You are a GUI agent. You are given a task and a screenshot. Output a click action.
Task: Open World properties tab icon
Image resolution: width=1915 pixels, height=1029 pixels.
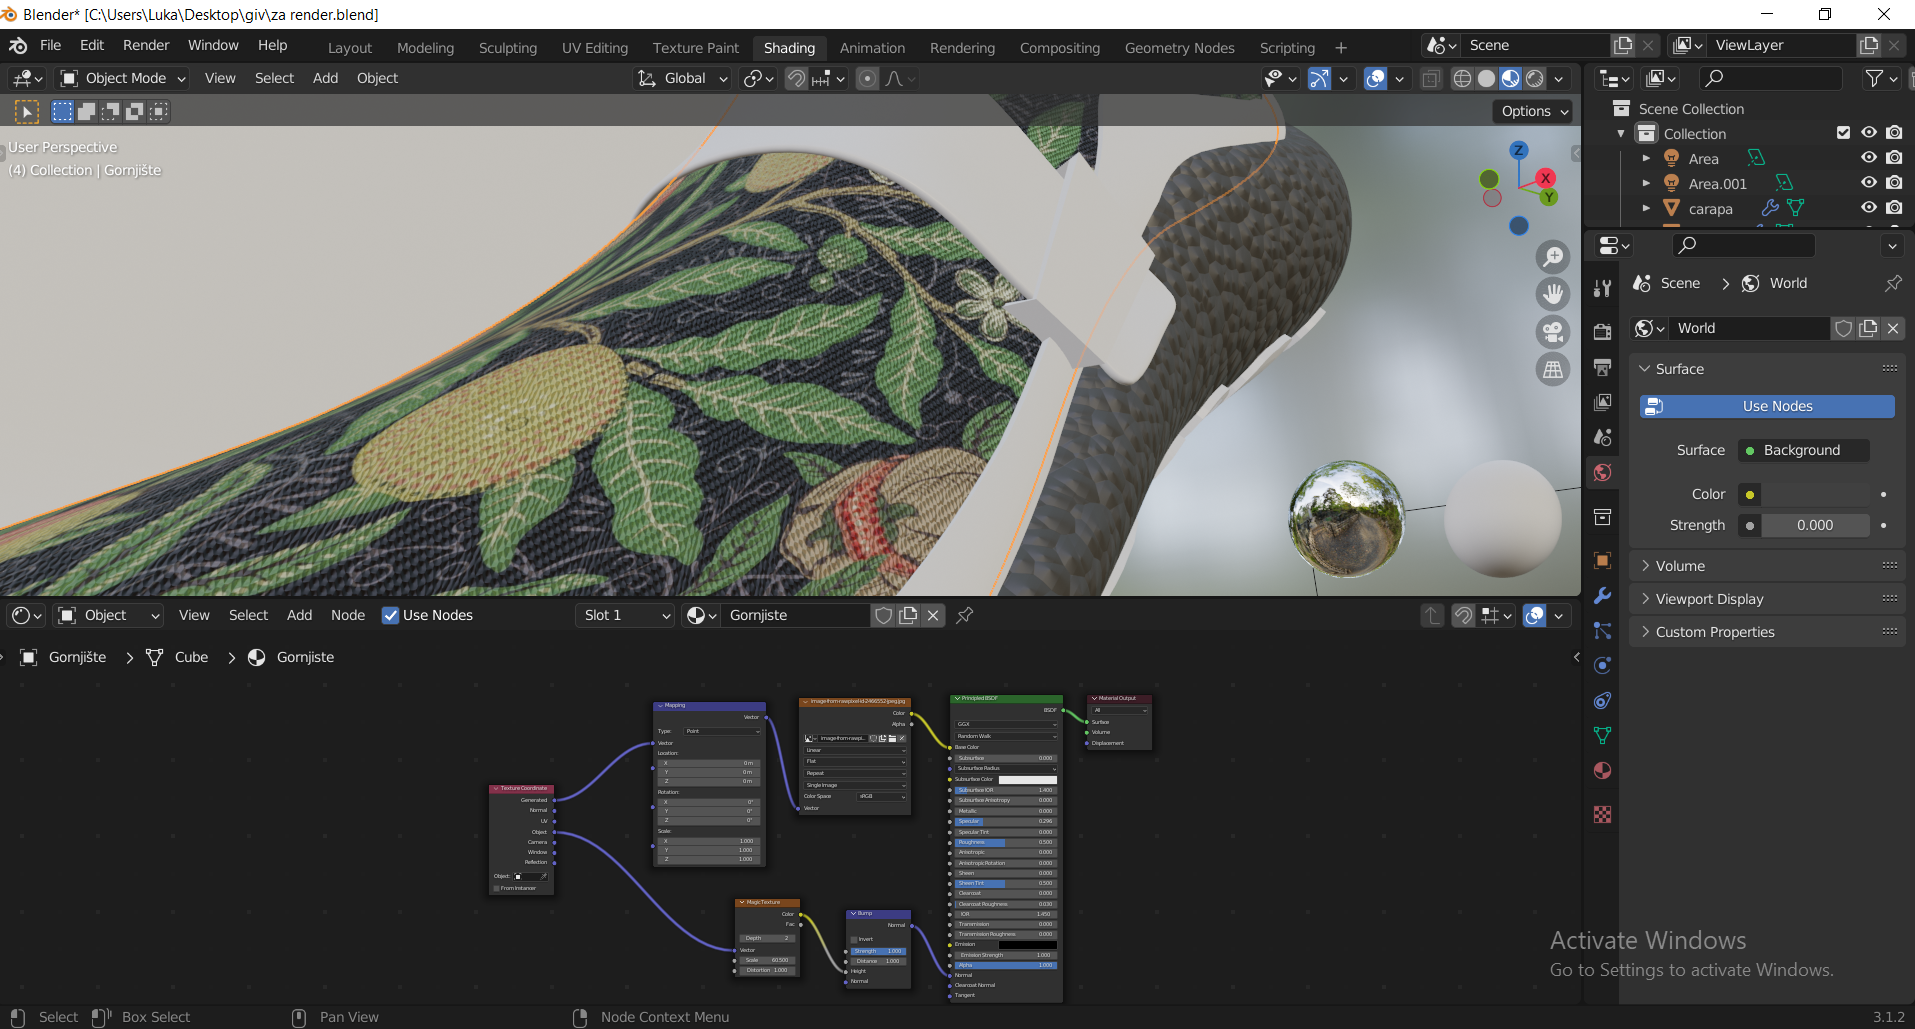click(1602, 473)
